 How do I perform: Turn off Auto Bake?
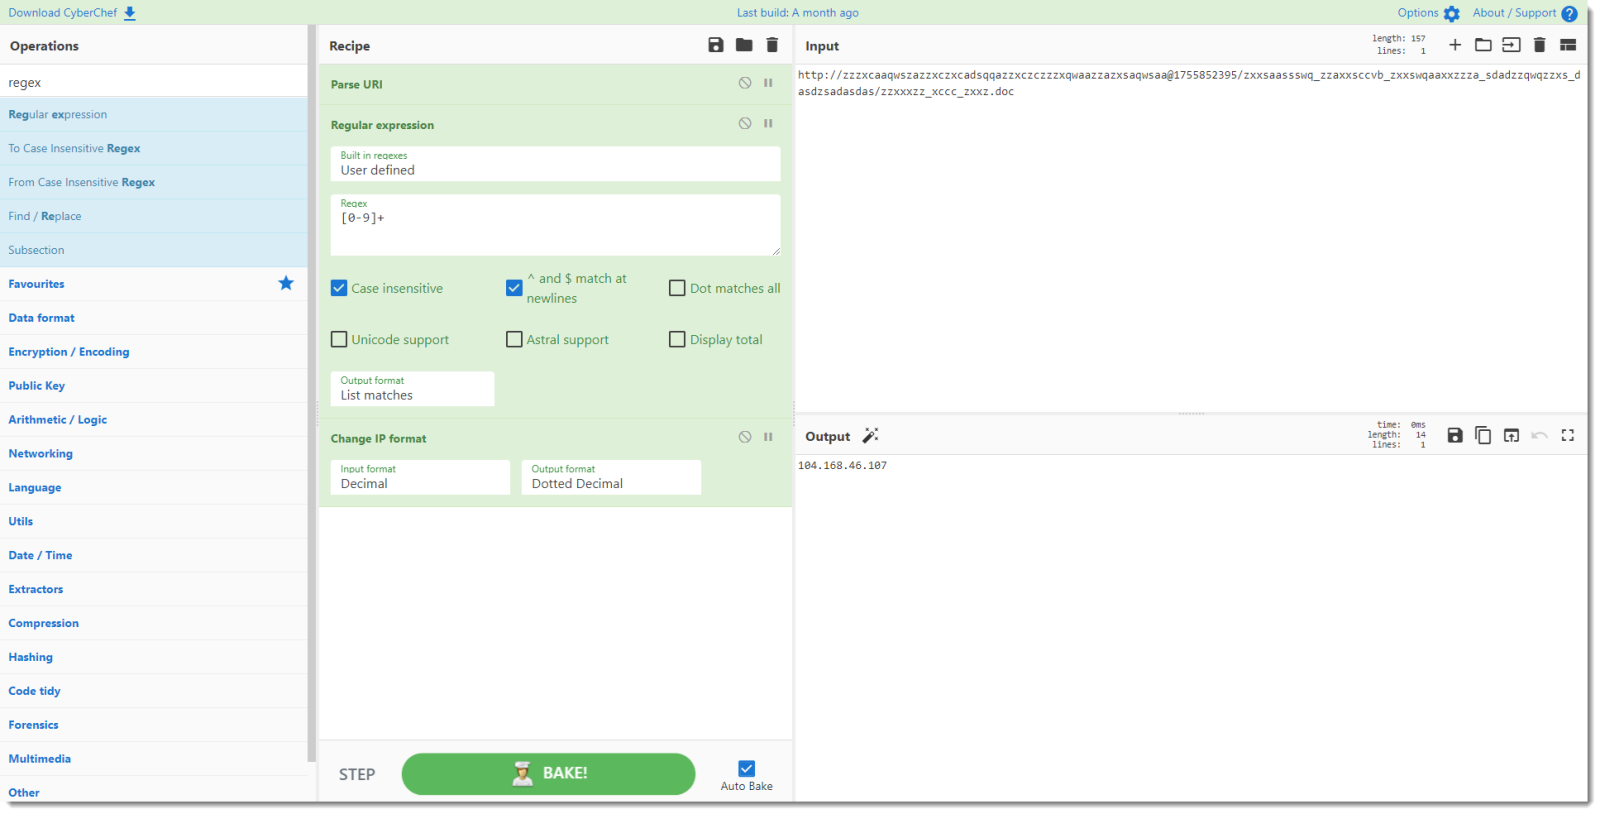746,769
